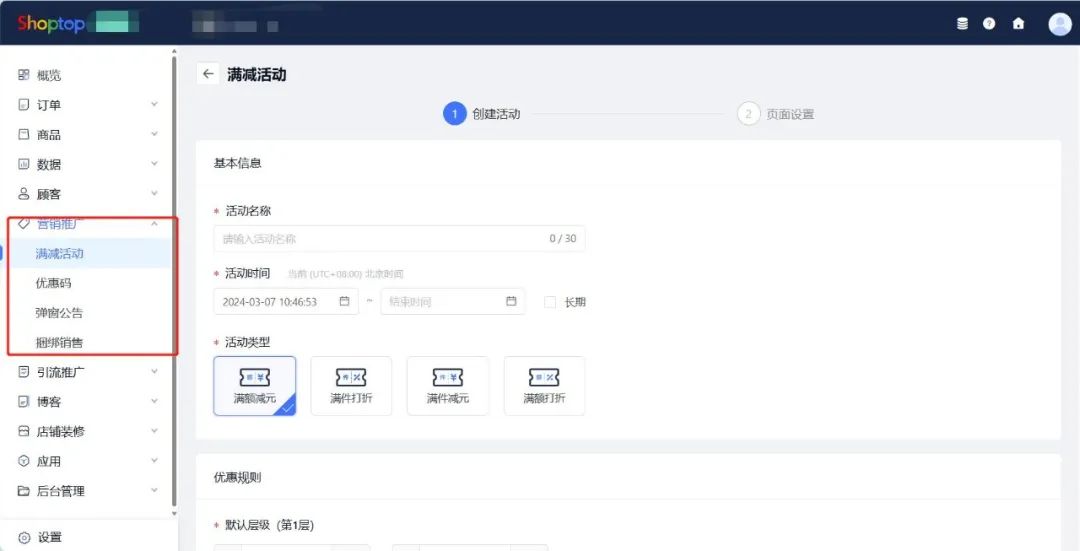Click the 订单 menu label
The width and height of the screenshot is (1080, 551).
tap(48, 105)
